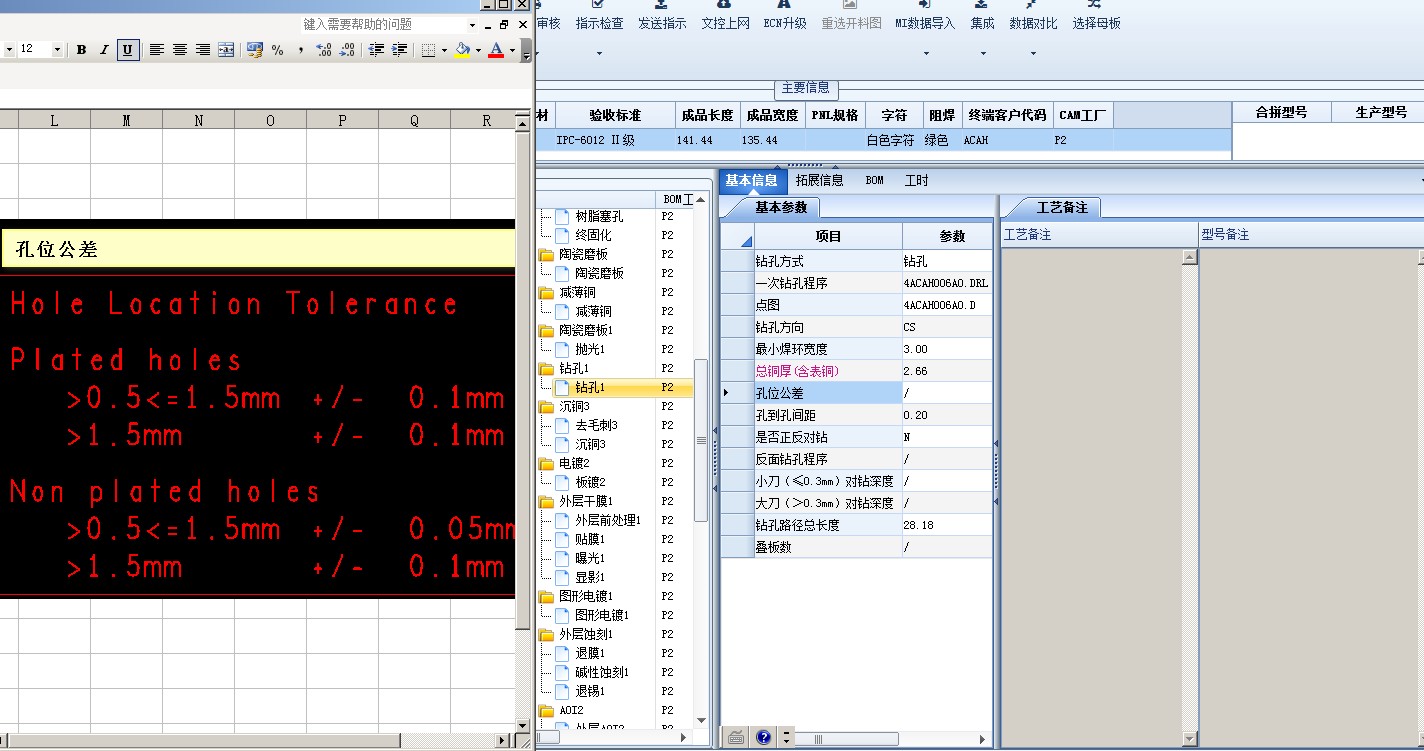Select 沉铜3 folder in process tree

[x=574, y=406]
